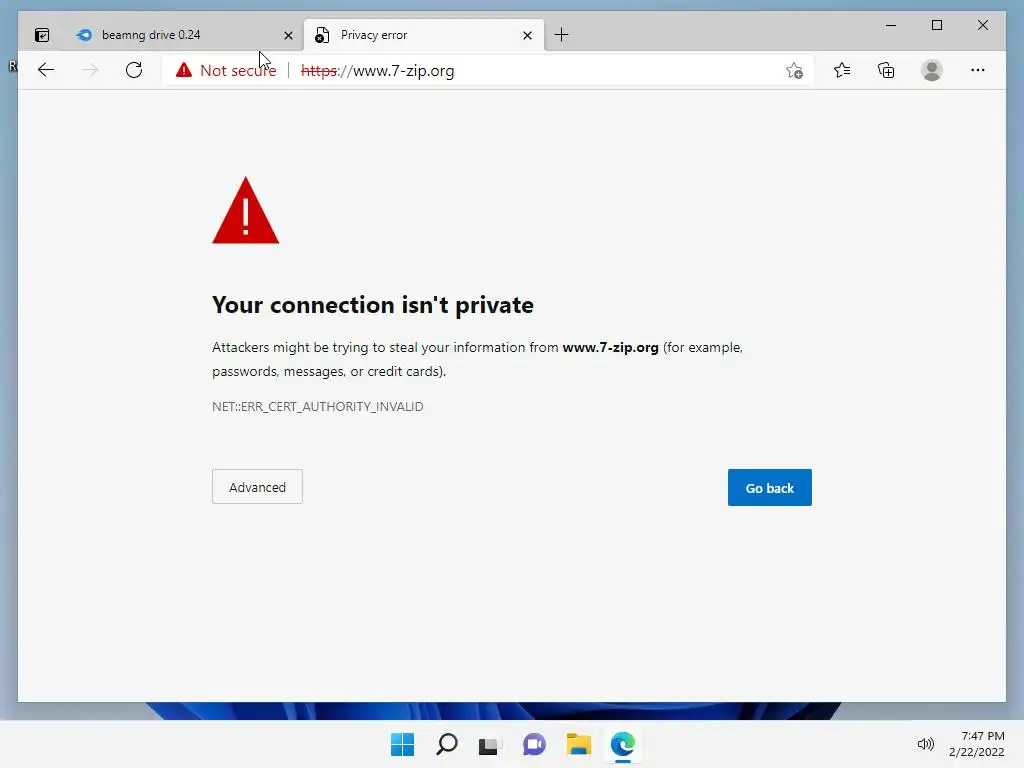The width and height of the screenshot is (1024, 768).
Task: Click the Your connection isn't private heading
Action: (373, 305)
